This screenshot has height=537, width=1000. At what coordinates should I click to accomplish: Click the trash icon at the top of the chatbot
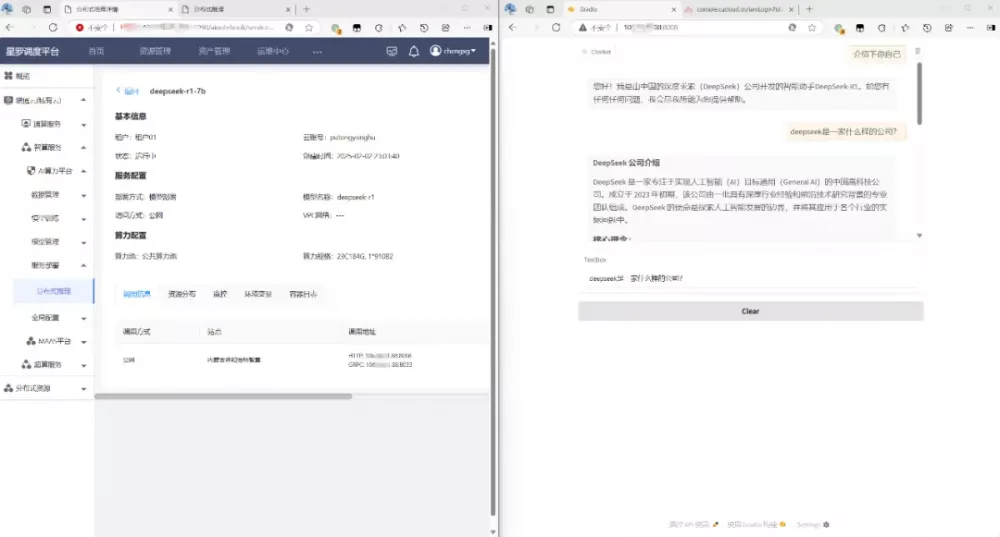coord(918,51)
